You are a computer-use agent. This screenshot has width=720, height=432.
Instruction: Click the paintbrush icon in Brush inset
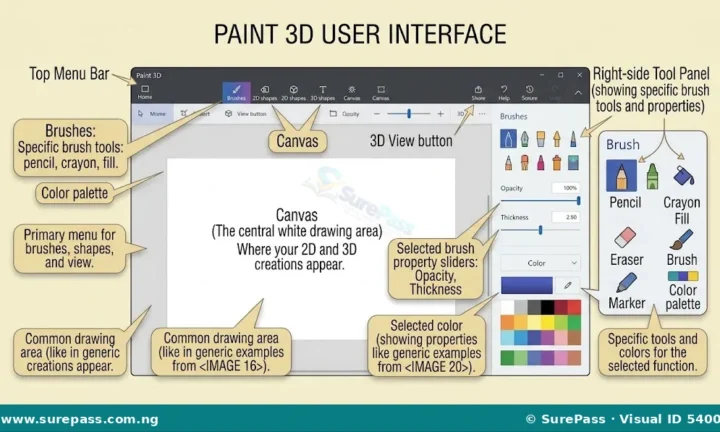pos(681,240)
